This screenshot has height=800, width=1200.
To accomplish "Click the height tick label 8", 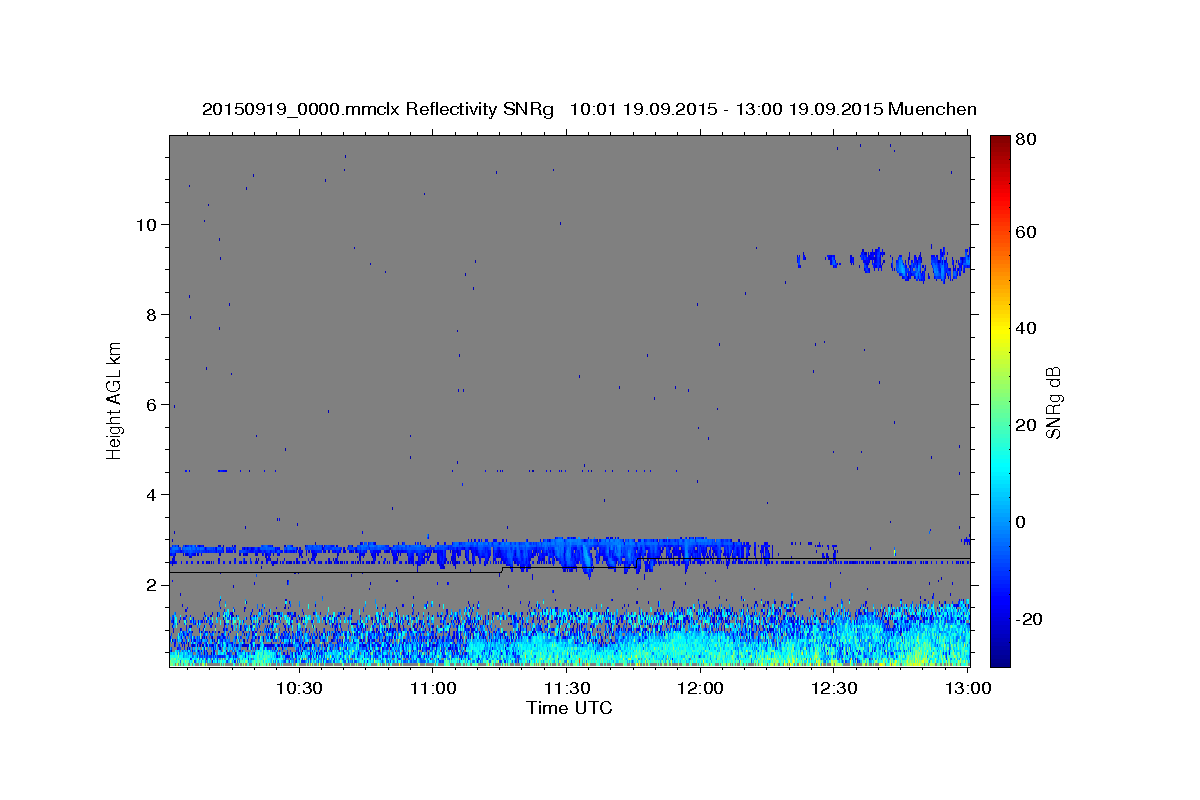I will tap(152, 314).
